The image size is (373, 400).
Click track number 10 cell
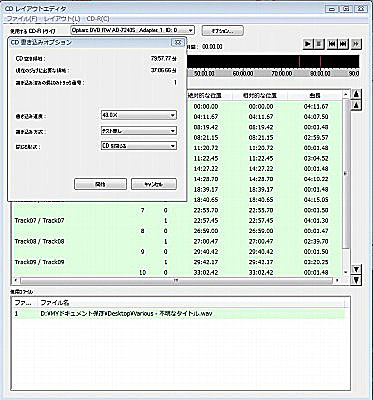(142, 272)
